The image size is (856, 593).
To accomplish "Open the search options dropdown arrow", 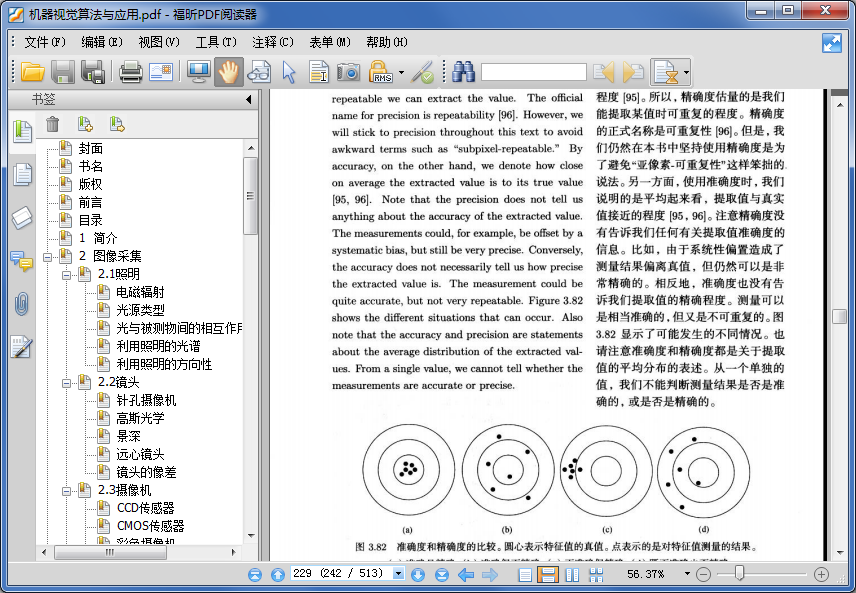I will click(686, 72).
